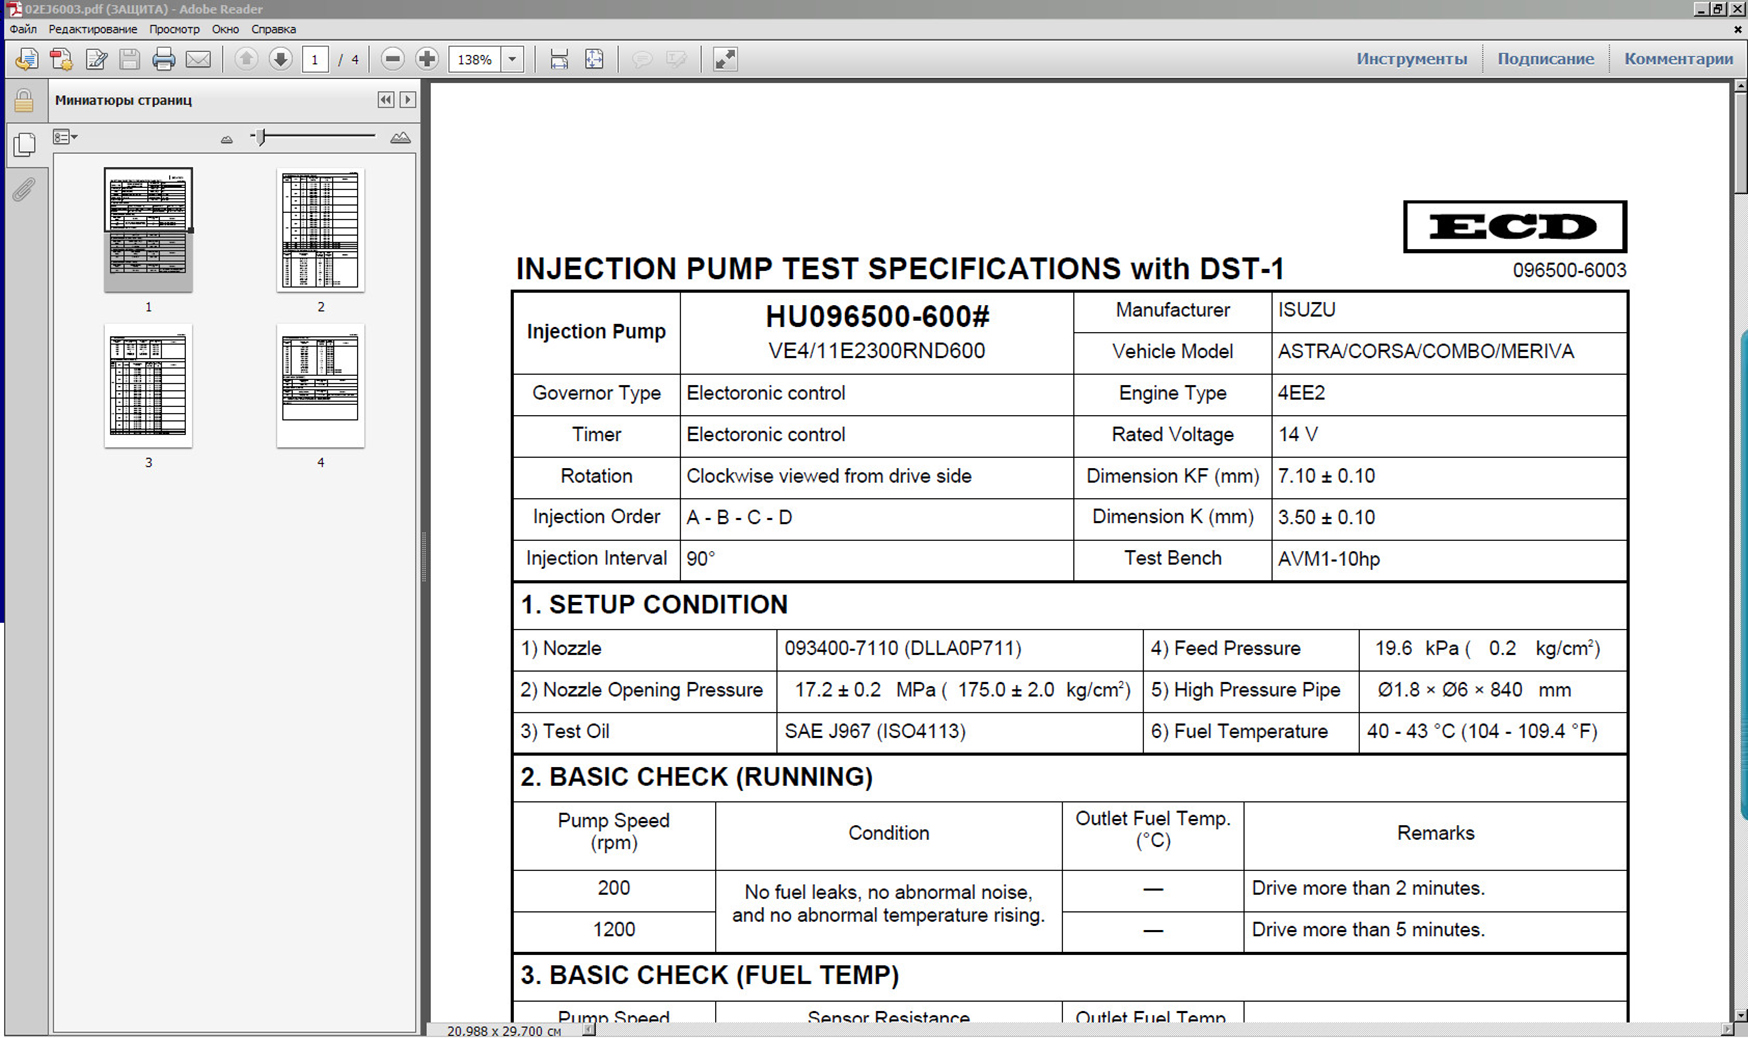The height and width of the screenshot is (1038, 1748).
Task: Collapse the thumbnails panel with double arrow
Action: coord(386,100)
